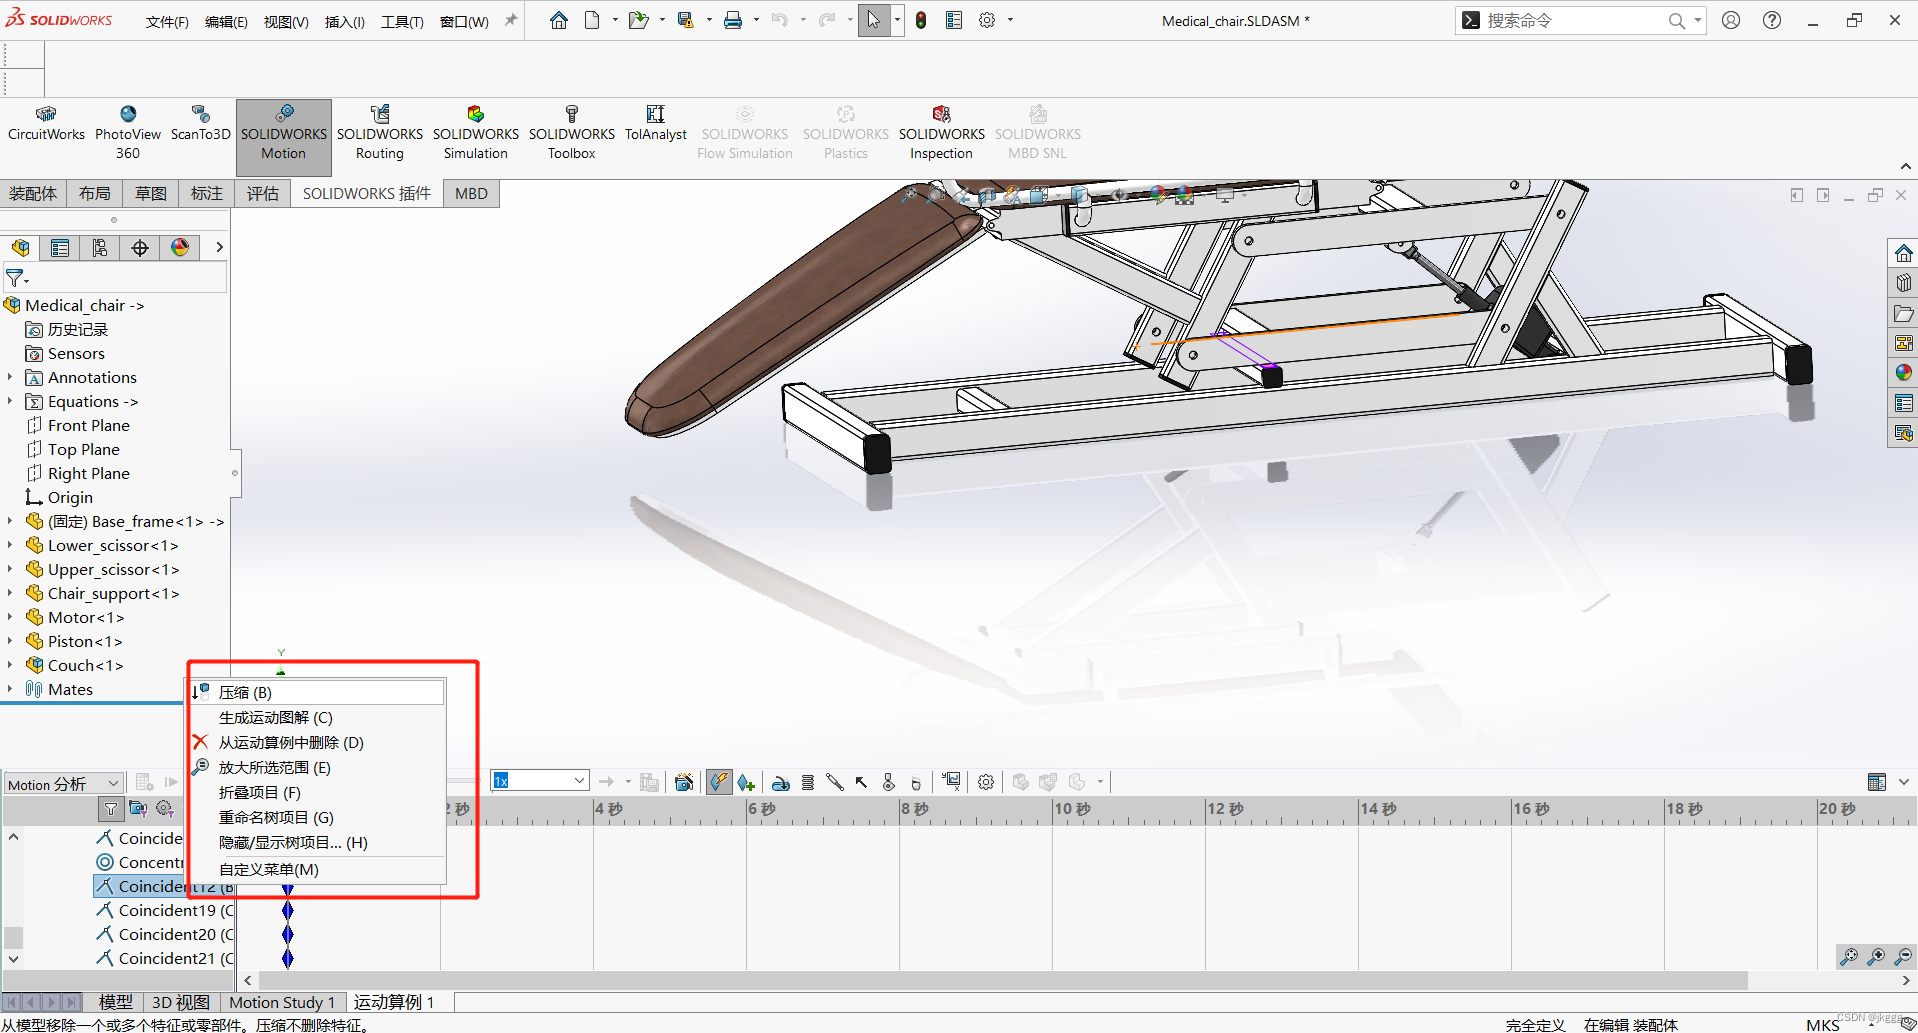This screenshot has height=1033, width=1918.
Task: Switch to the 评估 tab
Action: [x=263, y=193]
